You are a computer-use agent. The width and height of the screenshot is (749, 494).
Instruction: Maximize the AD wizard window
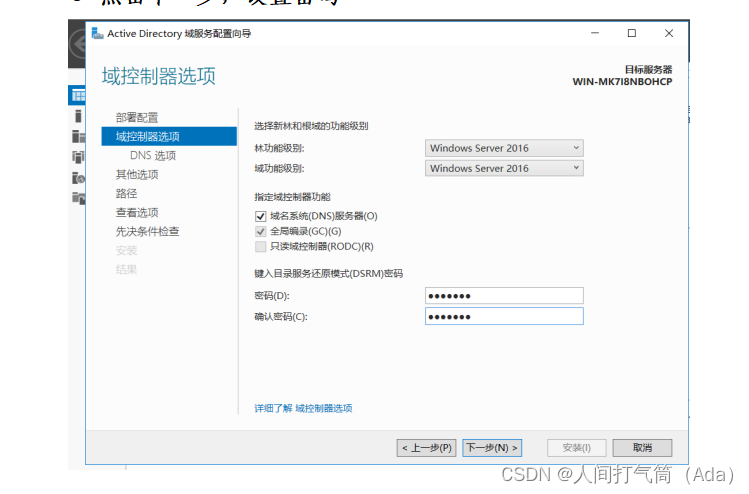pos(631,33)
